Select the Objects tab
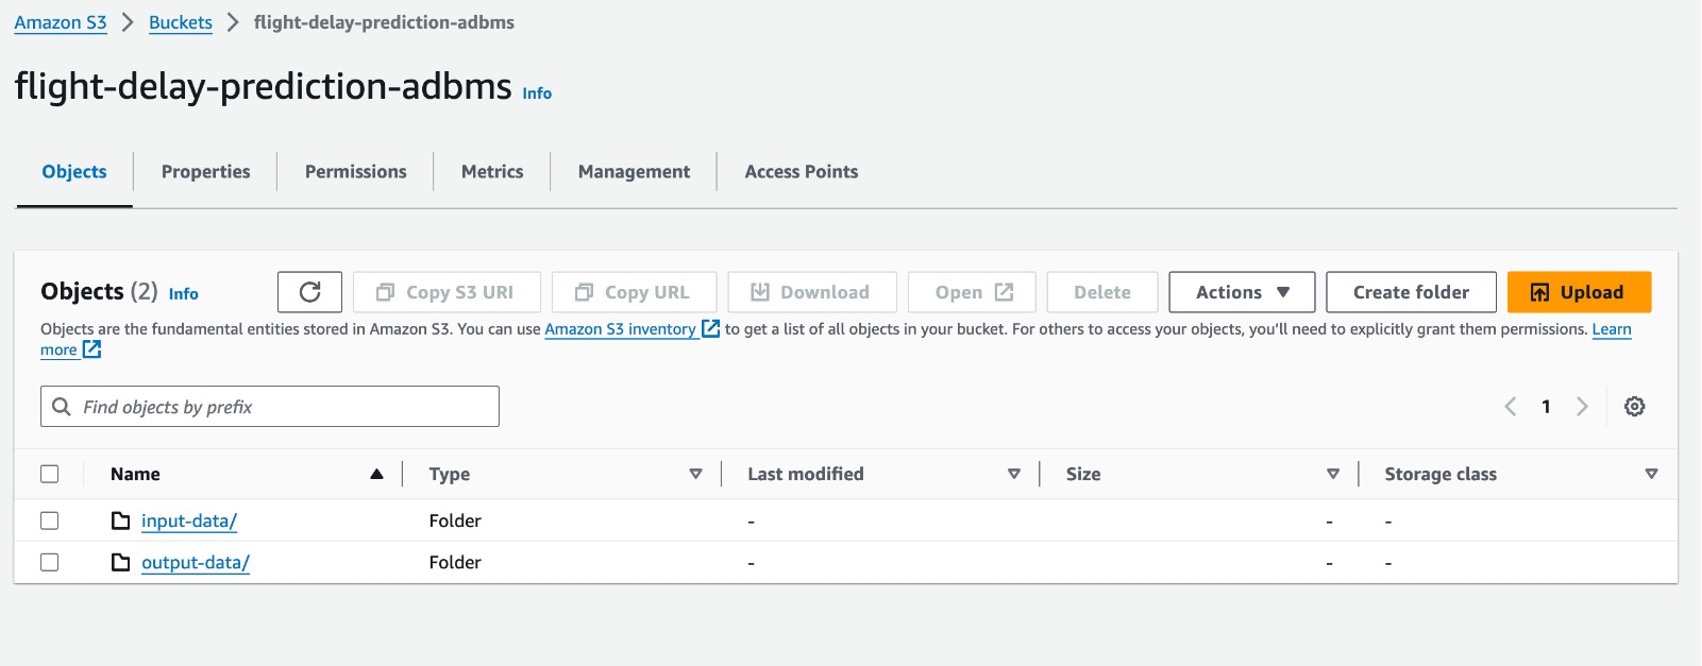 [74, 172]
